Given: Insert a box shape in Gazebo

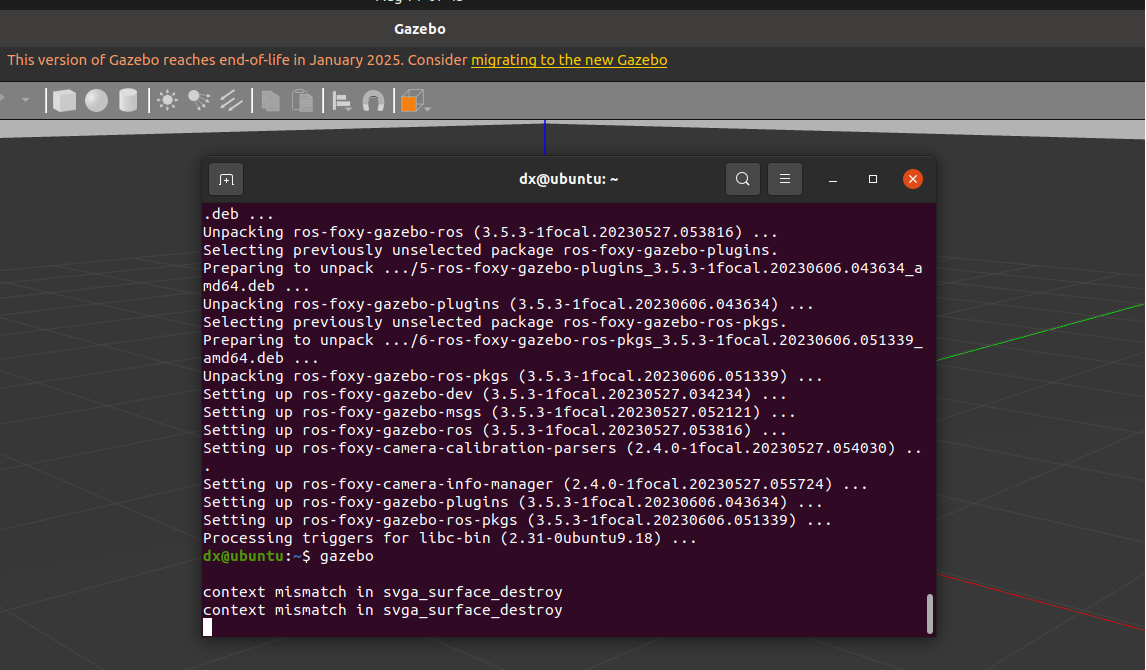Looking at the screenshot, I should point(64,101).
